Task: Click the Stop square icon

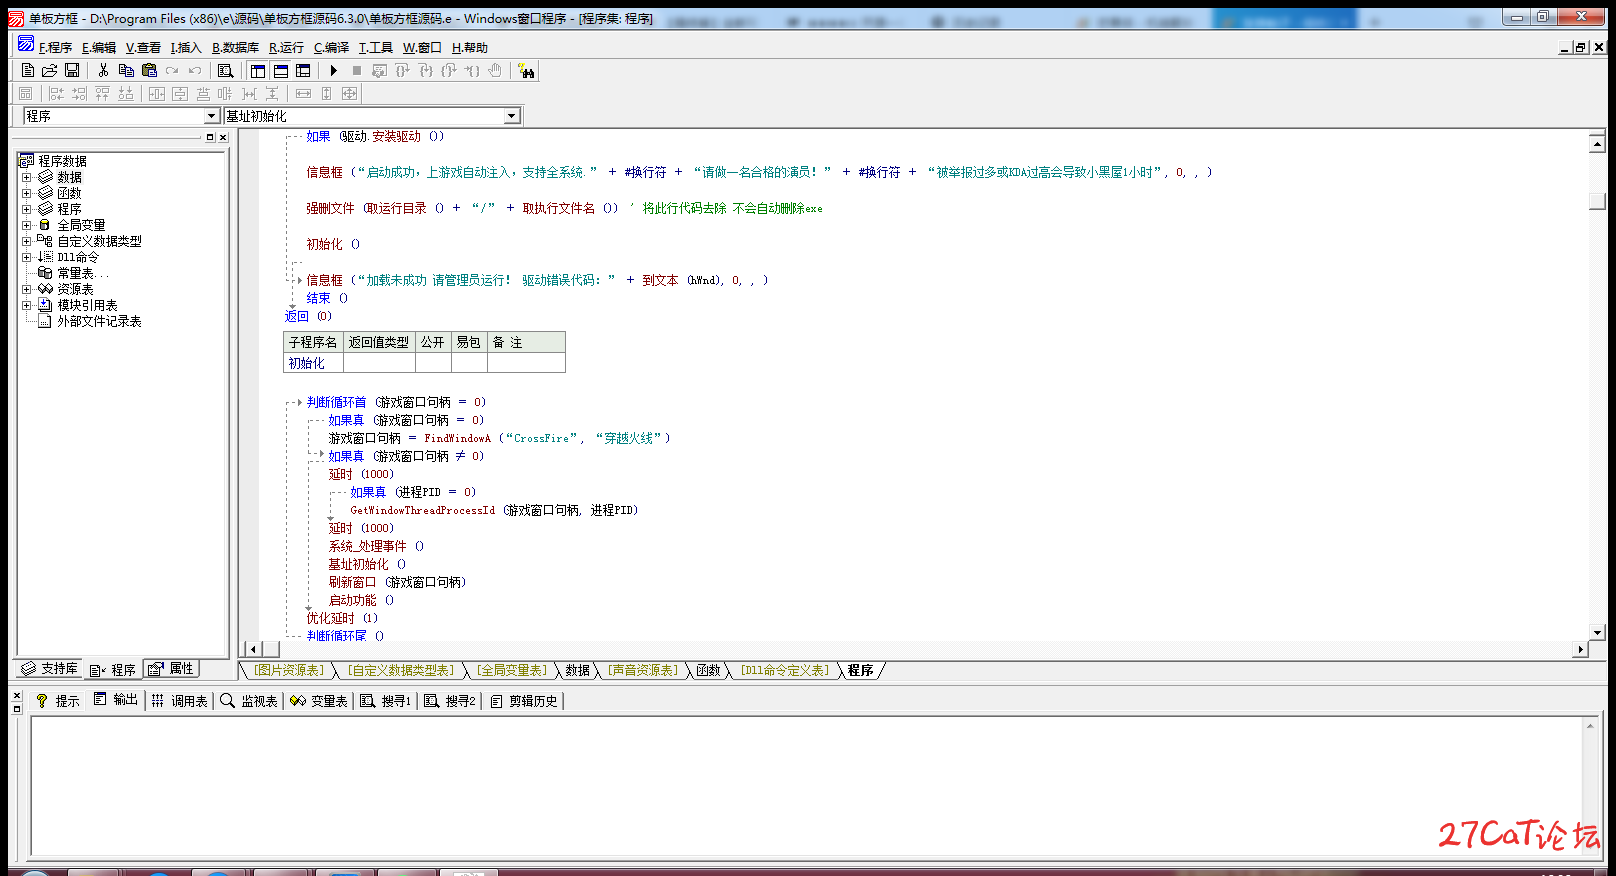Action: (357, 70)
